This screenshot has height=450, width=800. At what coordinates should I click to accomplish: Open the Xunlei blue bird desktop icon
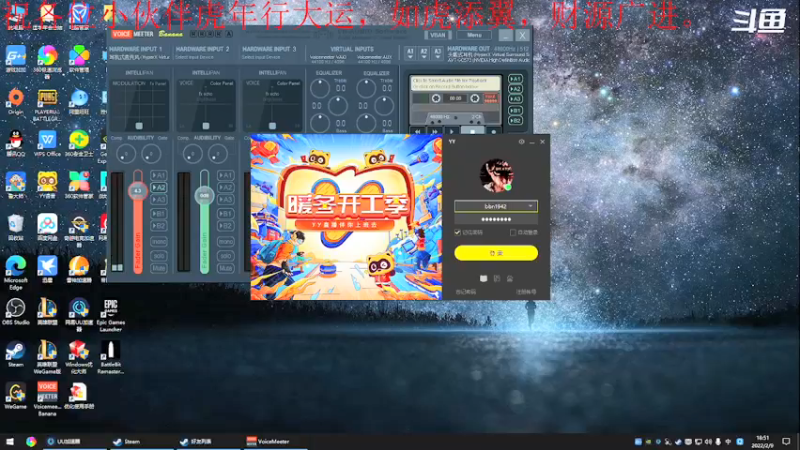[47, 269]
